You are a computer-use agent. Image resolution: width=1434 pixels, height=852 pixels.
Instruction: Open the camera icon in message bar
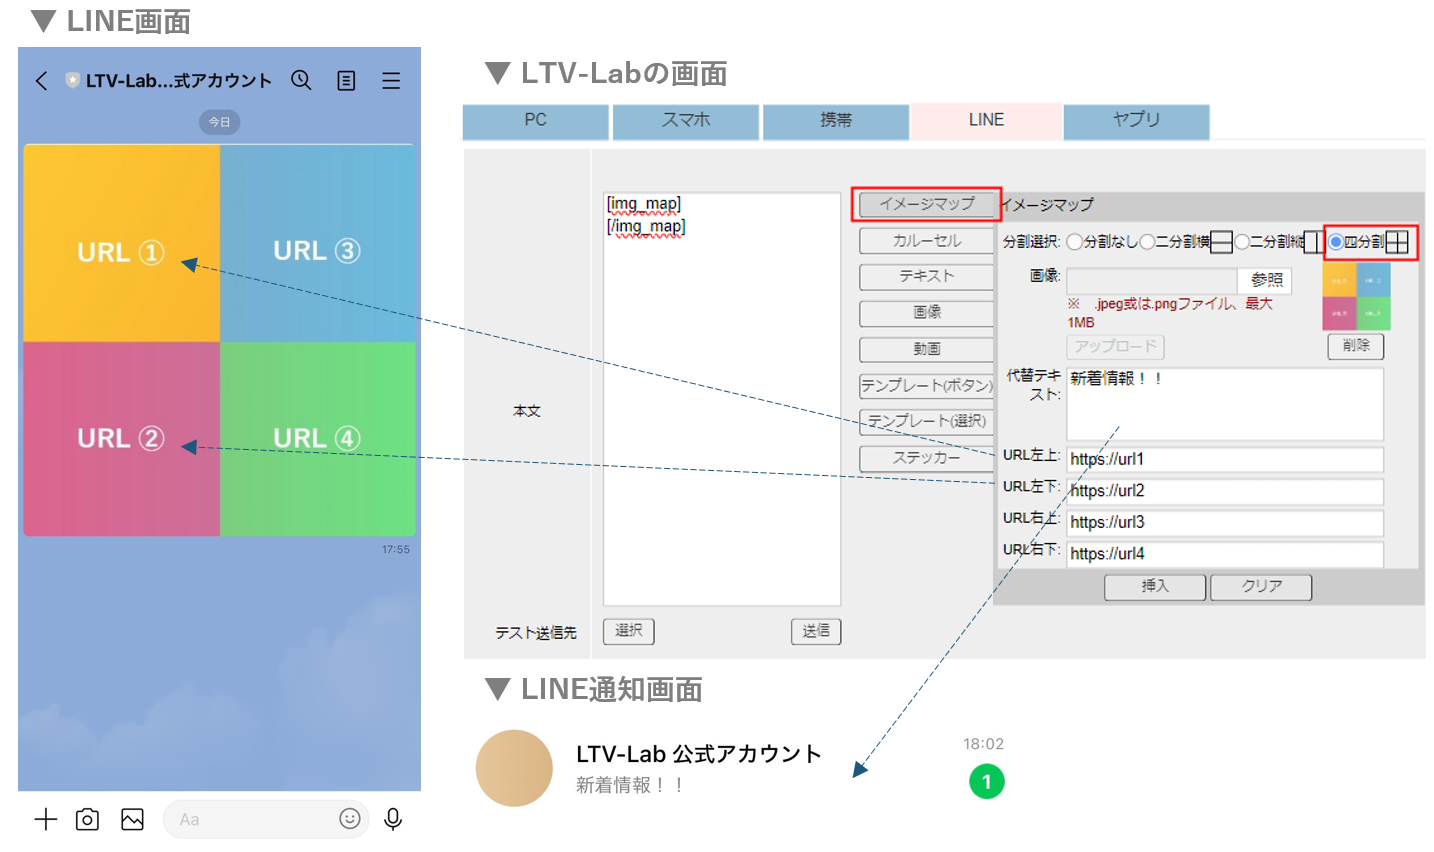(88, 820)
